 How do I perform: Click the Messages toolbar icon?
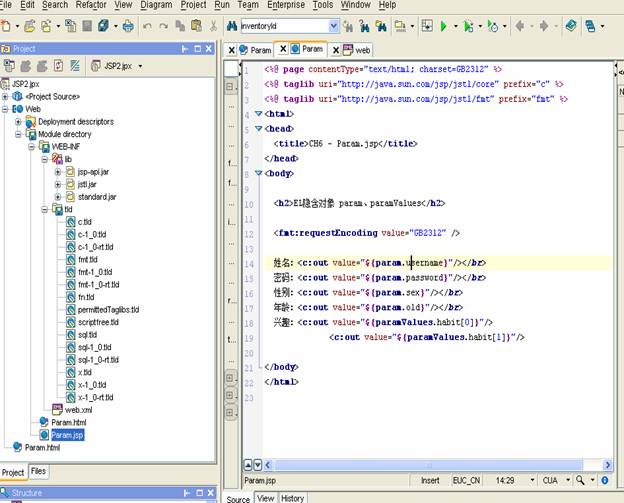[x=590, y=27]
